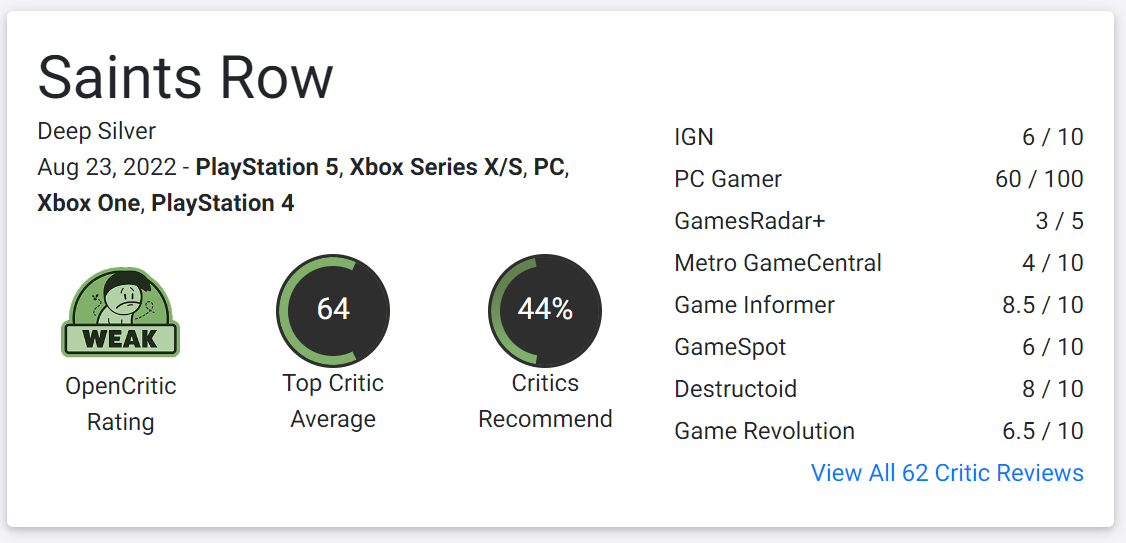Open the GamesRadar+ review entry
Image resolution: width=1126 pixels, height=543 pixels.
coord(879,221)
